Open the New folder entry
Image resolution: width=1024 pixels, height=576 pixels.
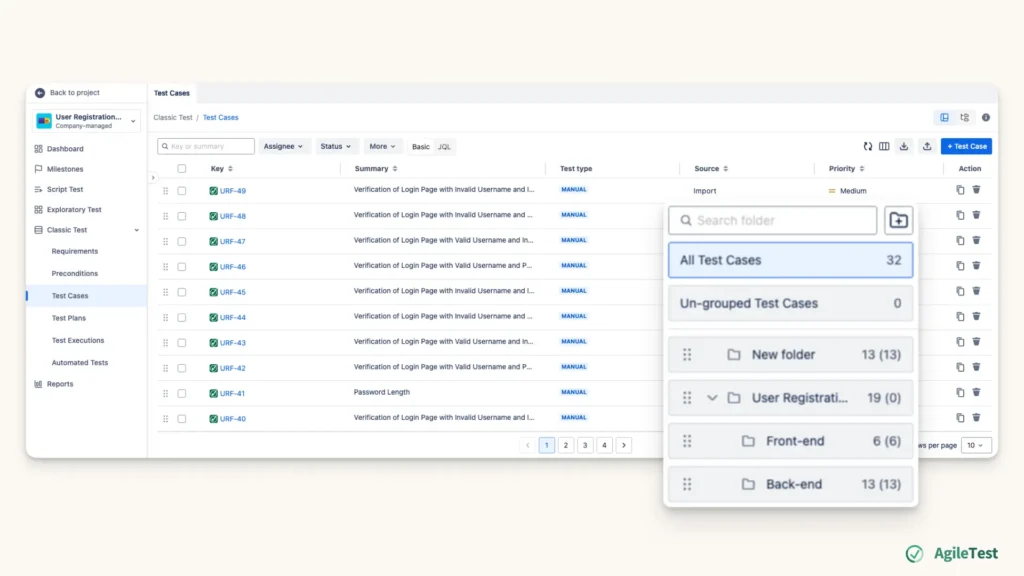pos(791,355)
